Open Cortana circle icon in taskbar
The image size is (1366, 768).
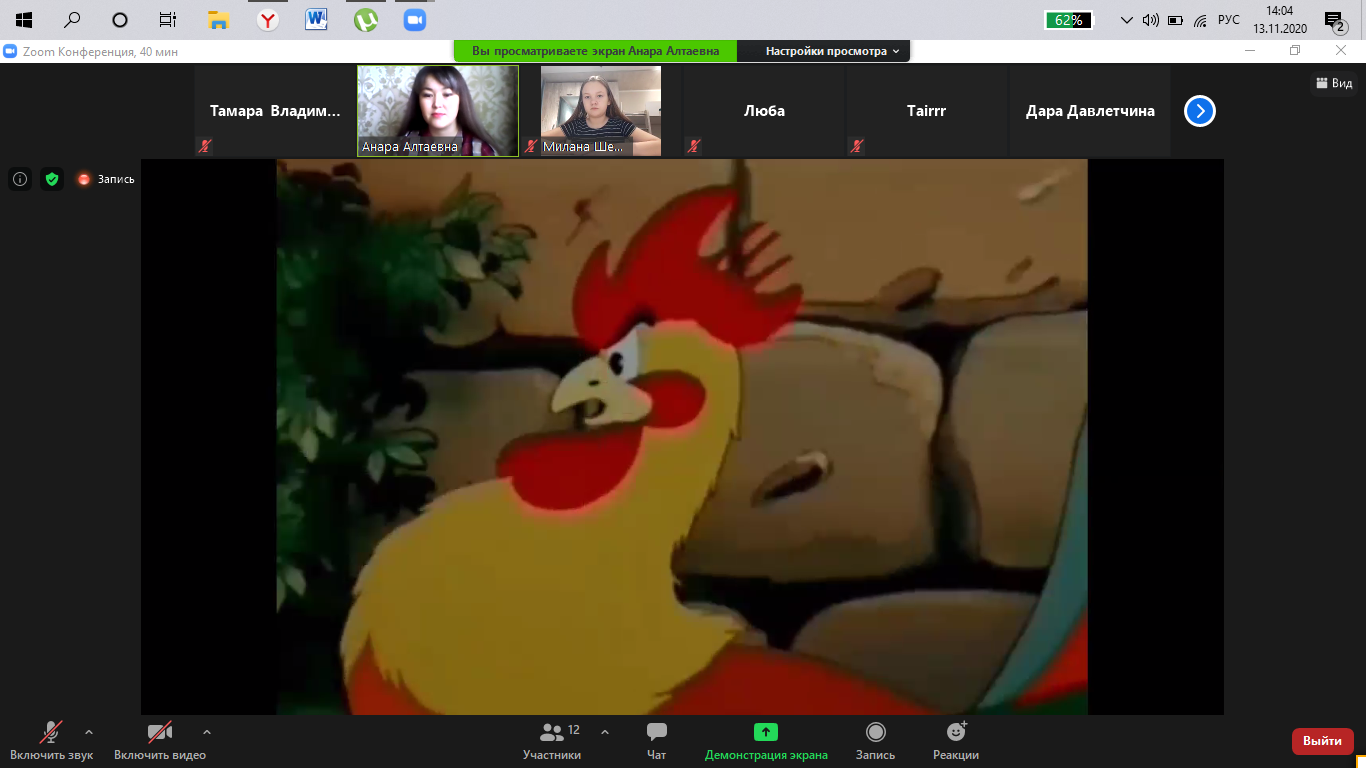point(120,20)
